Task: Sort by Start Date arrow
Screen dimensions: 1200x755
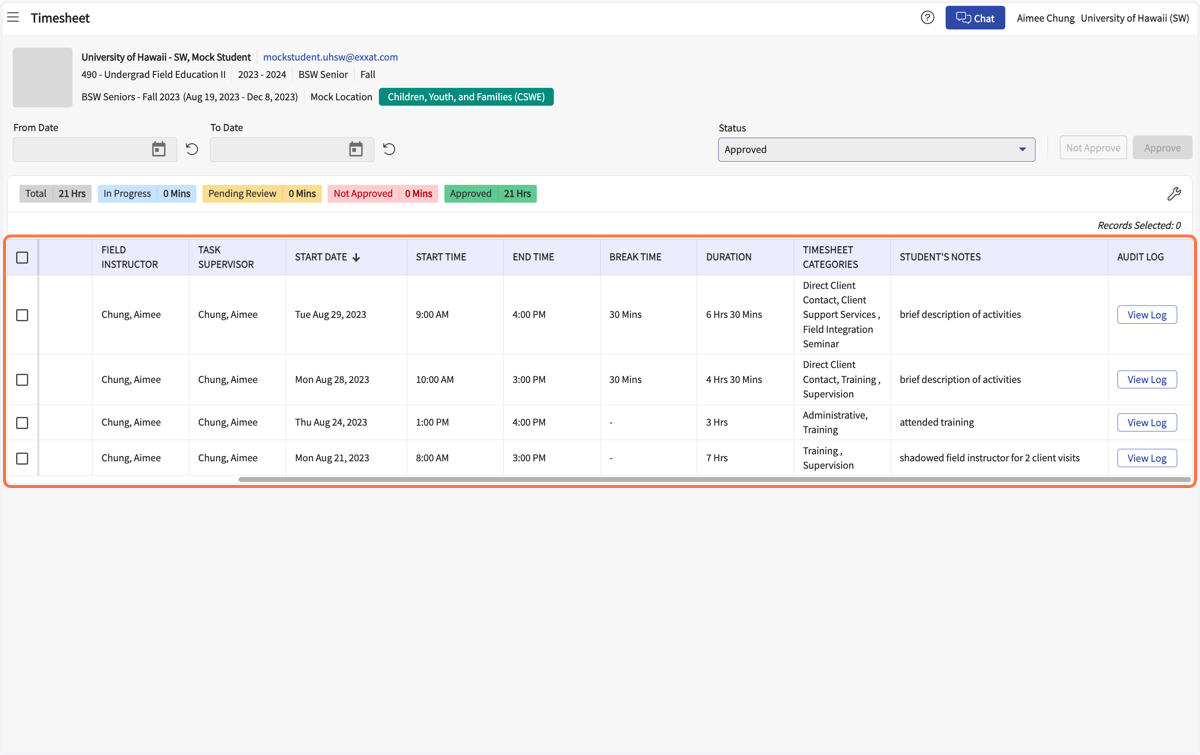Action: pyautogui.click(x=356, y=257)
